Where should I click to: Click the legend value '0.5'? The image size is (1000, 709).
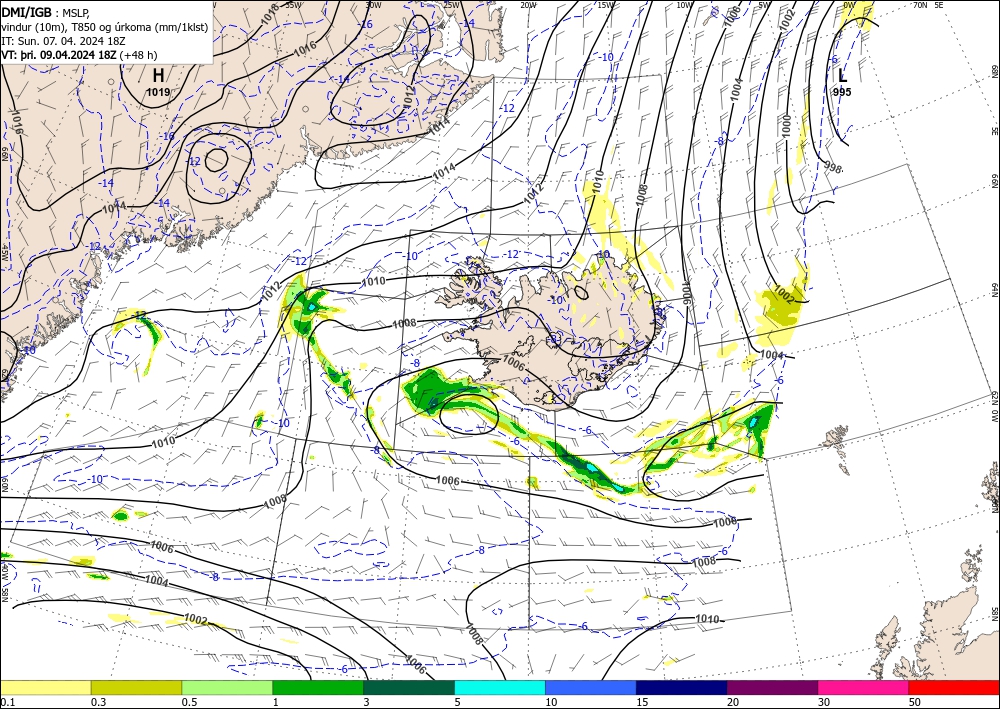(x=189, y=702)
